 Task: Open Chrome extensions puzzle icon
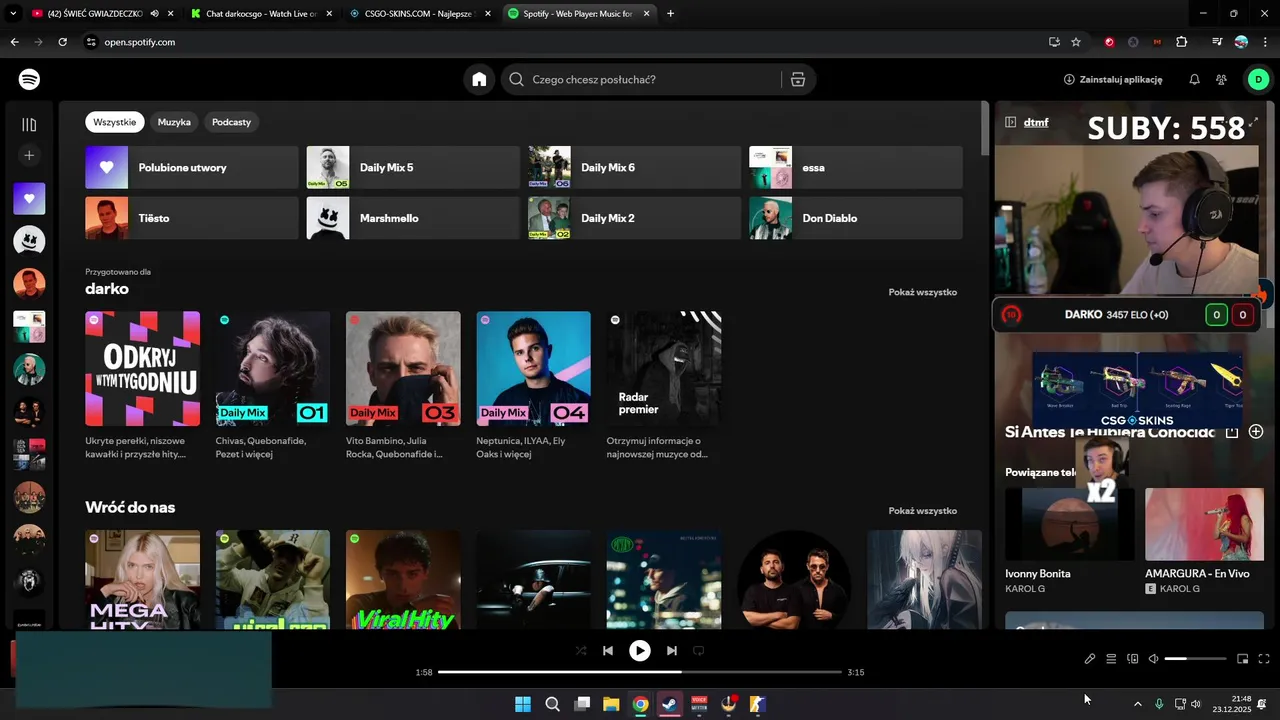[x=1182, y=42]
